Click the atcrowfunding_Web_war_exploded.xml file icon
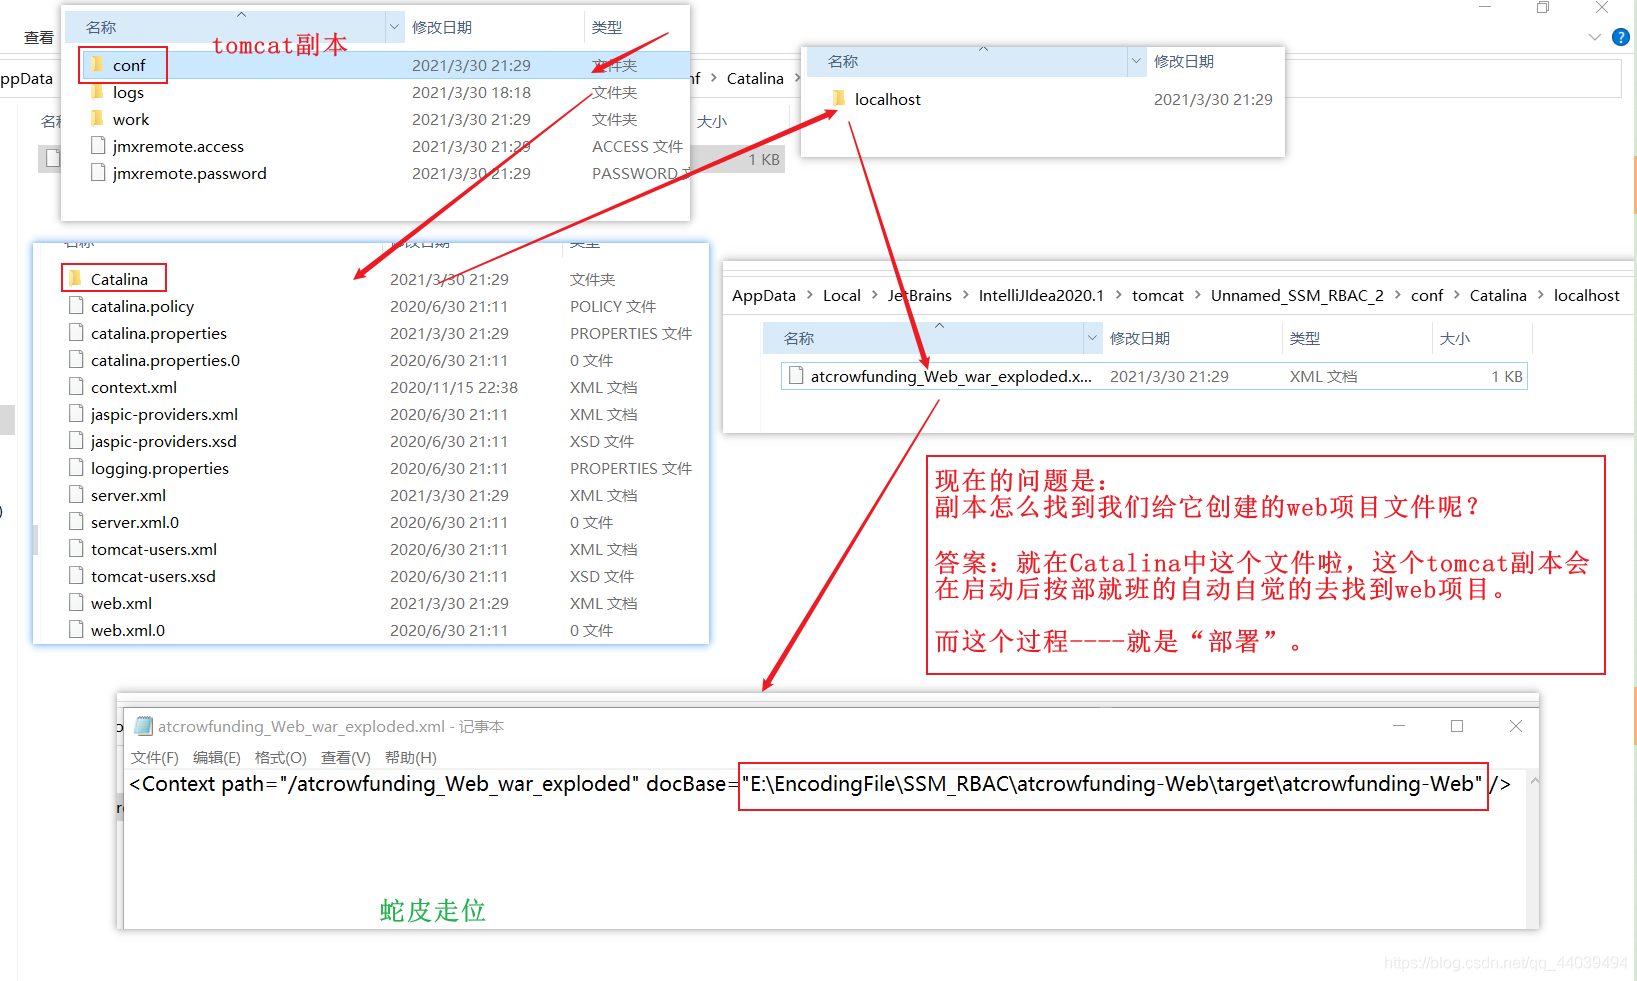Screen dimensions: 1637x981 click(x=796, y=376)
